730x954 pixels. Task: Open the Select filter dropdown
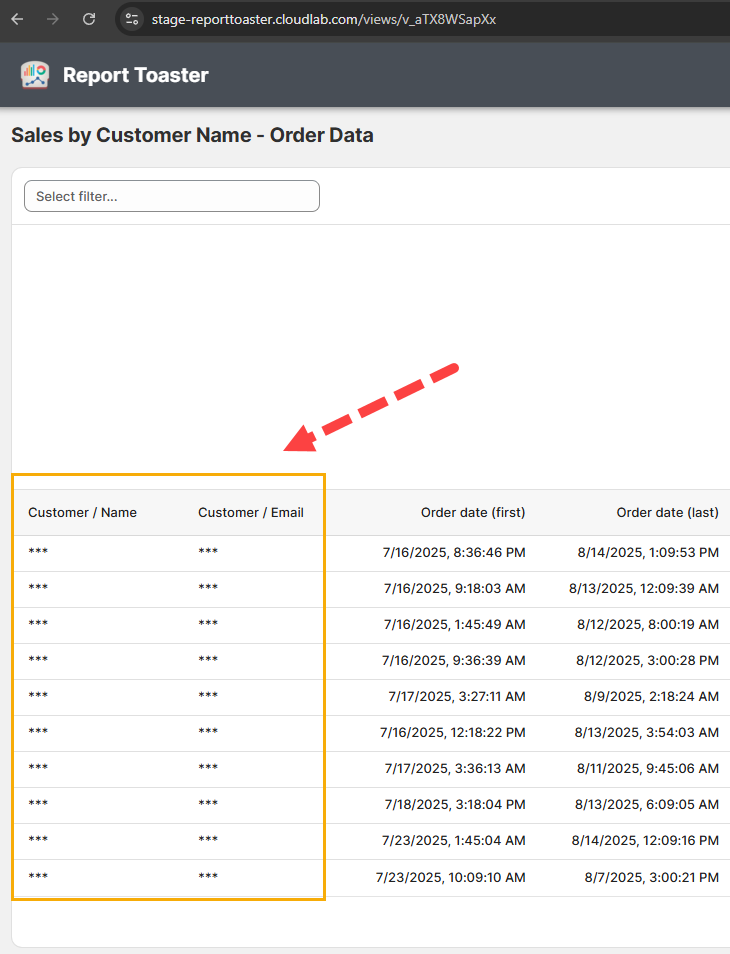(171, 196)
